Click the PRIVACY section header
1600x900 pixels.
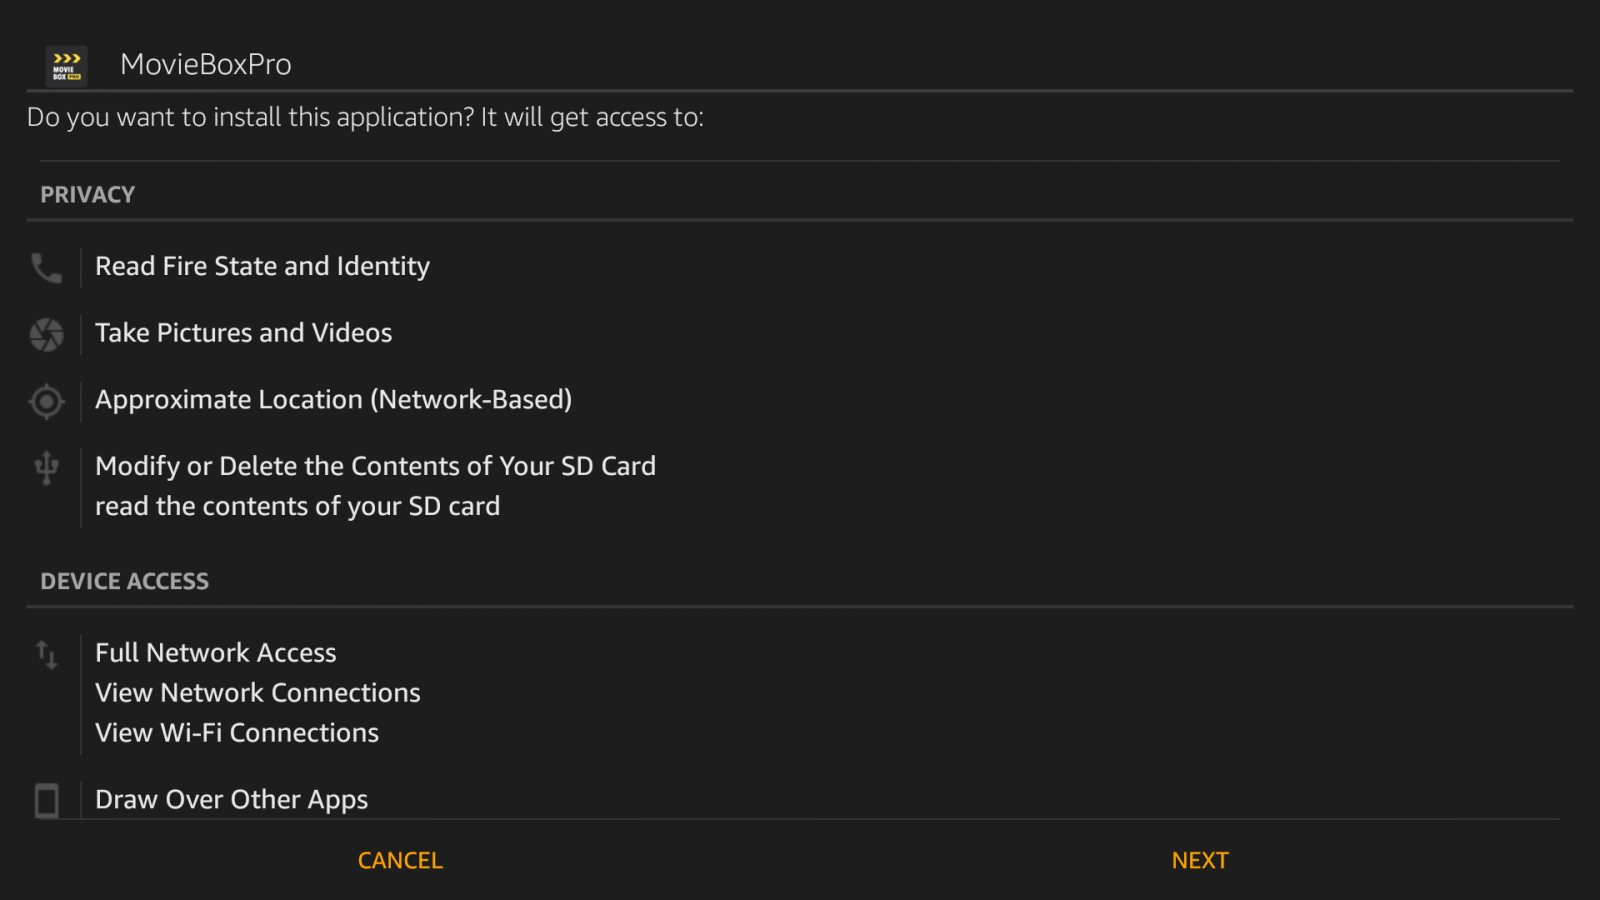point(87,195)
